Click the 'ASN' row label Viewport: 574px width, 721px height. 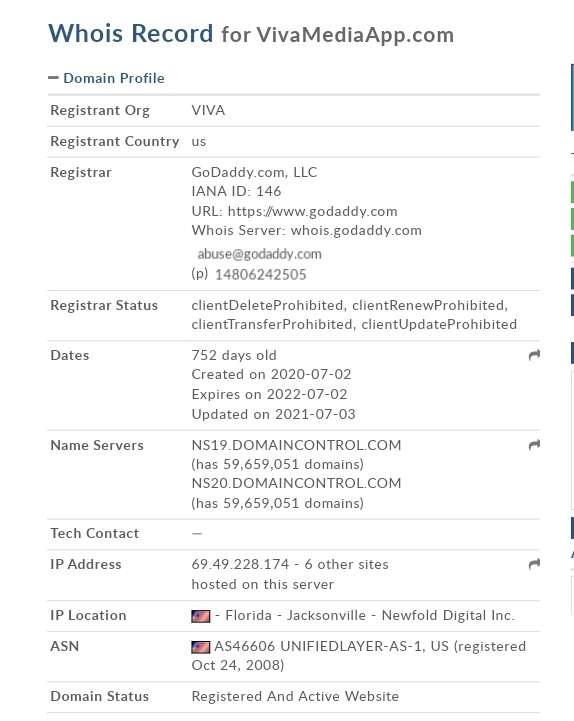tap(65, 647)
